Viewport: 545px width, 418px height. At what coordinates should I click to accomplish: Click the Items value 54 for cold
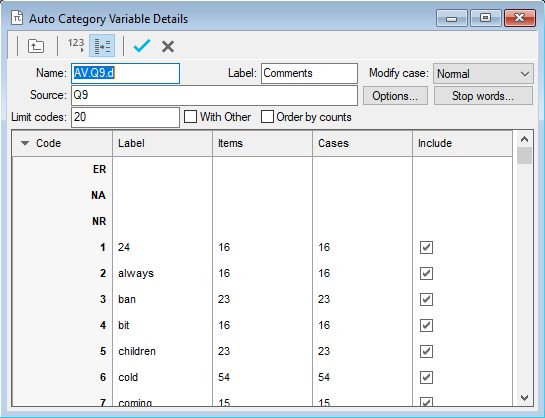pyautogui.click(x=224, y=377)
